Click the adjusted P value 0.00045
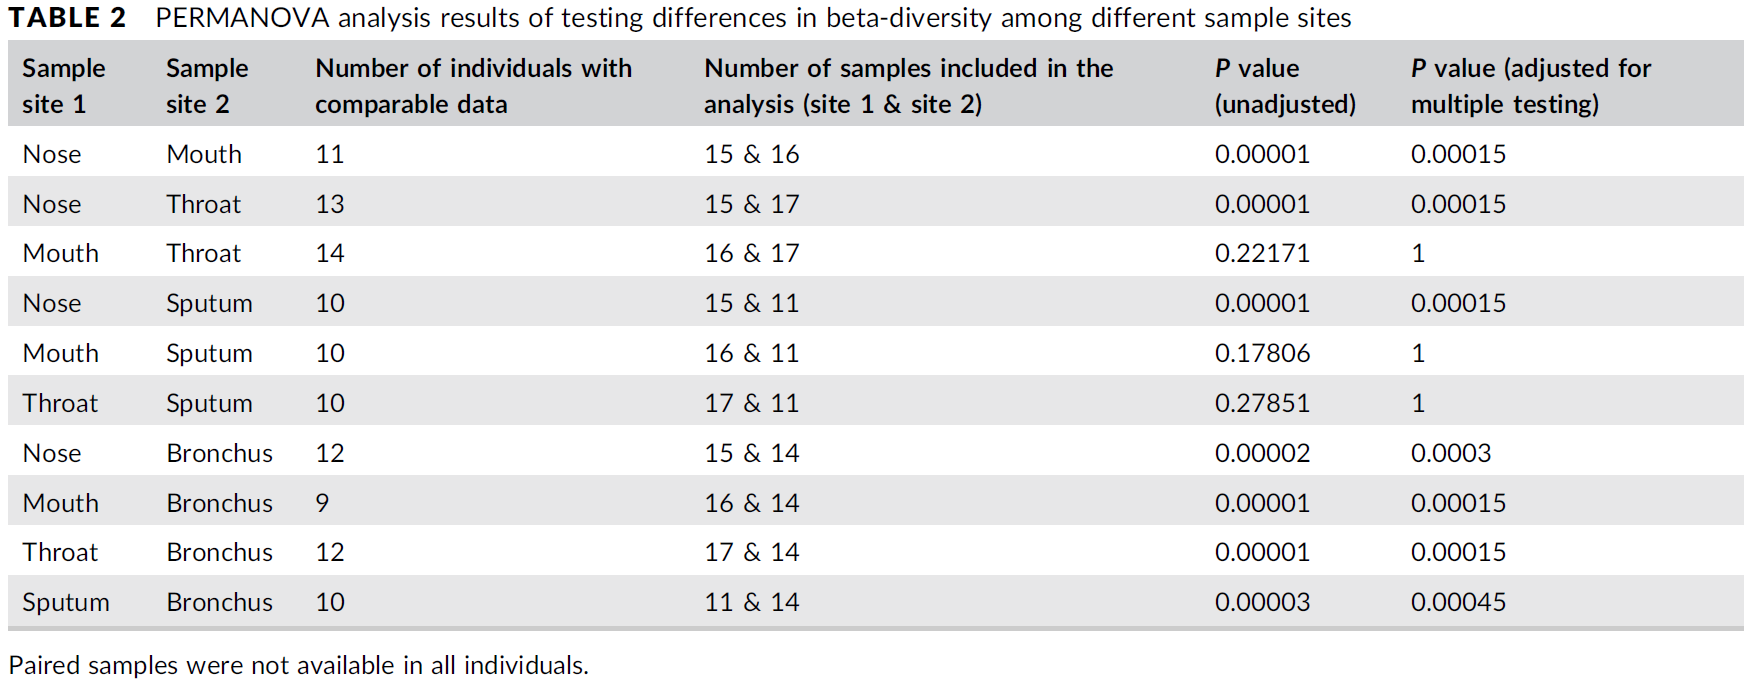This screenshot has width=1752, height=683. pos(1458,603)
